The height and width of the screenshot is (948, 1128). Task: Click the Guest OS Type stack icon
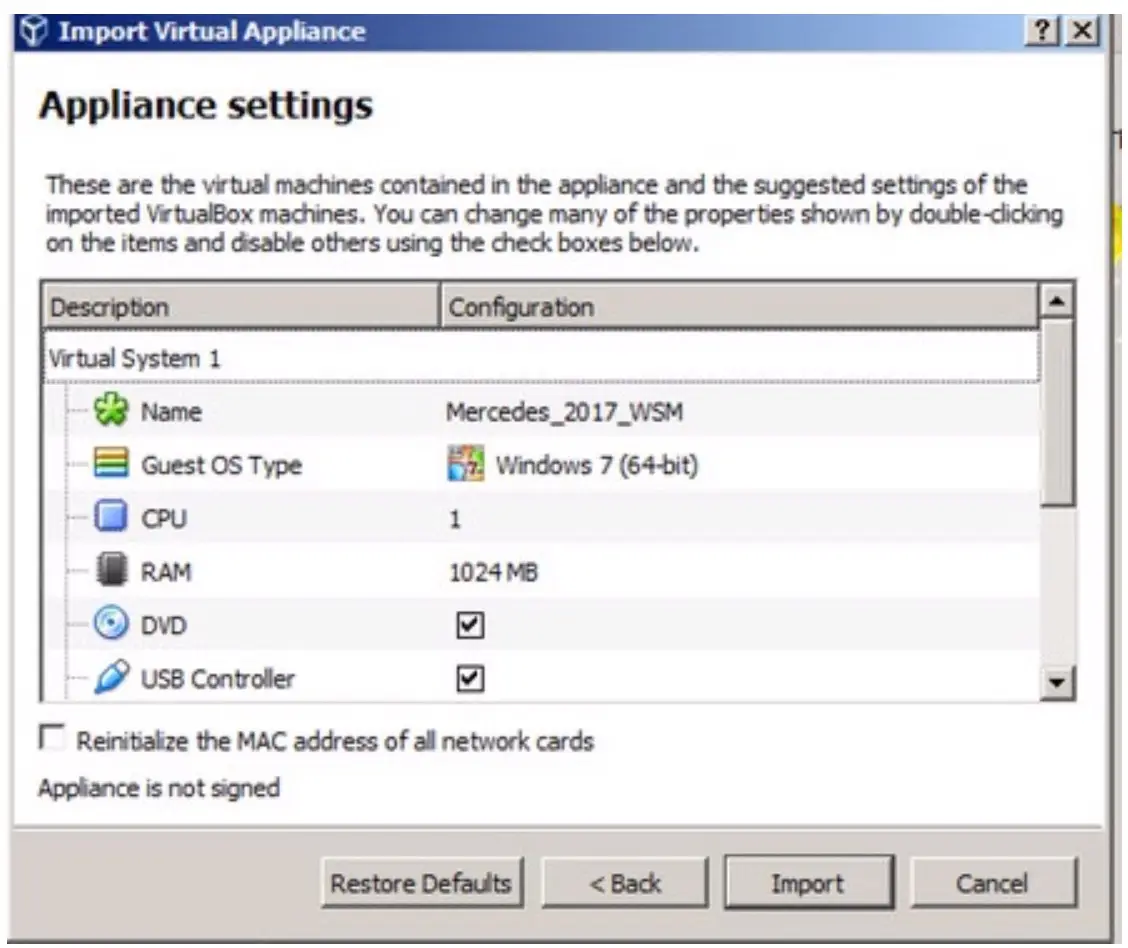click(110, 465)
